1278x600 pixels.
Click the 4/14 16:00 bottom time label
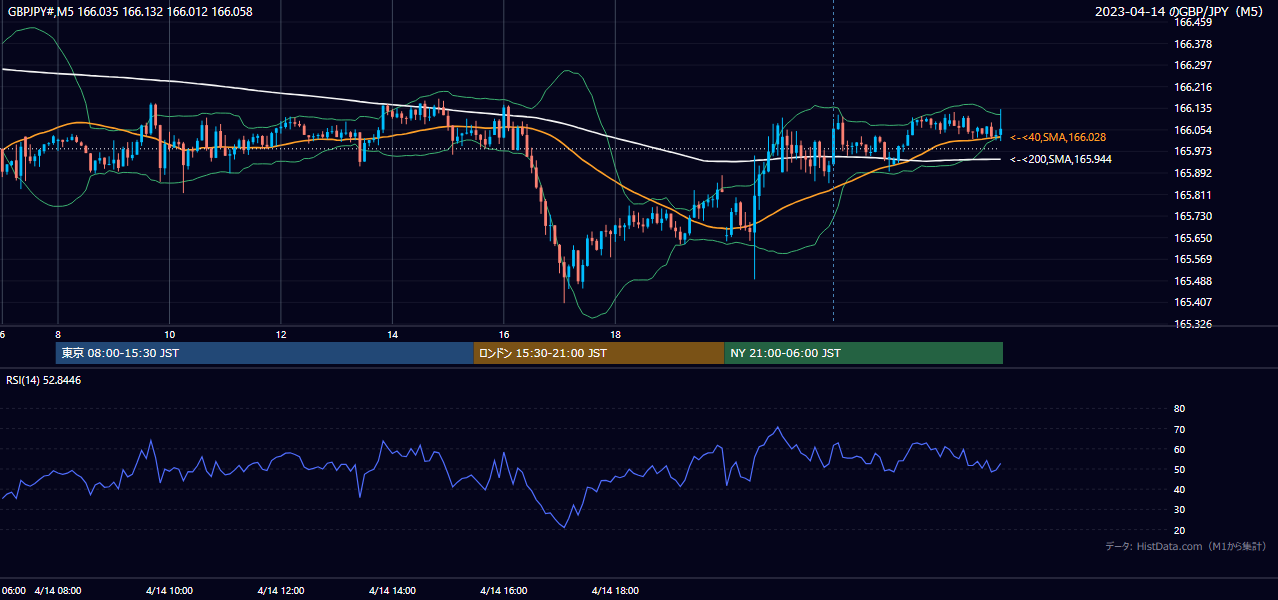[x=504, y=590]
